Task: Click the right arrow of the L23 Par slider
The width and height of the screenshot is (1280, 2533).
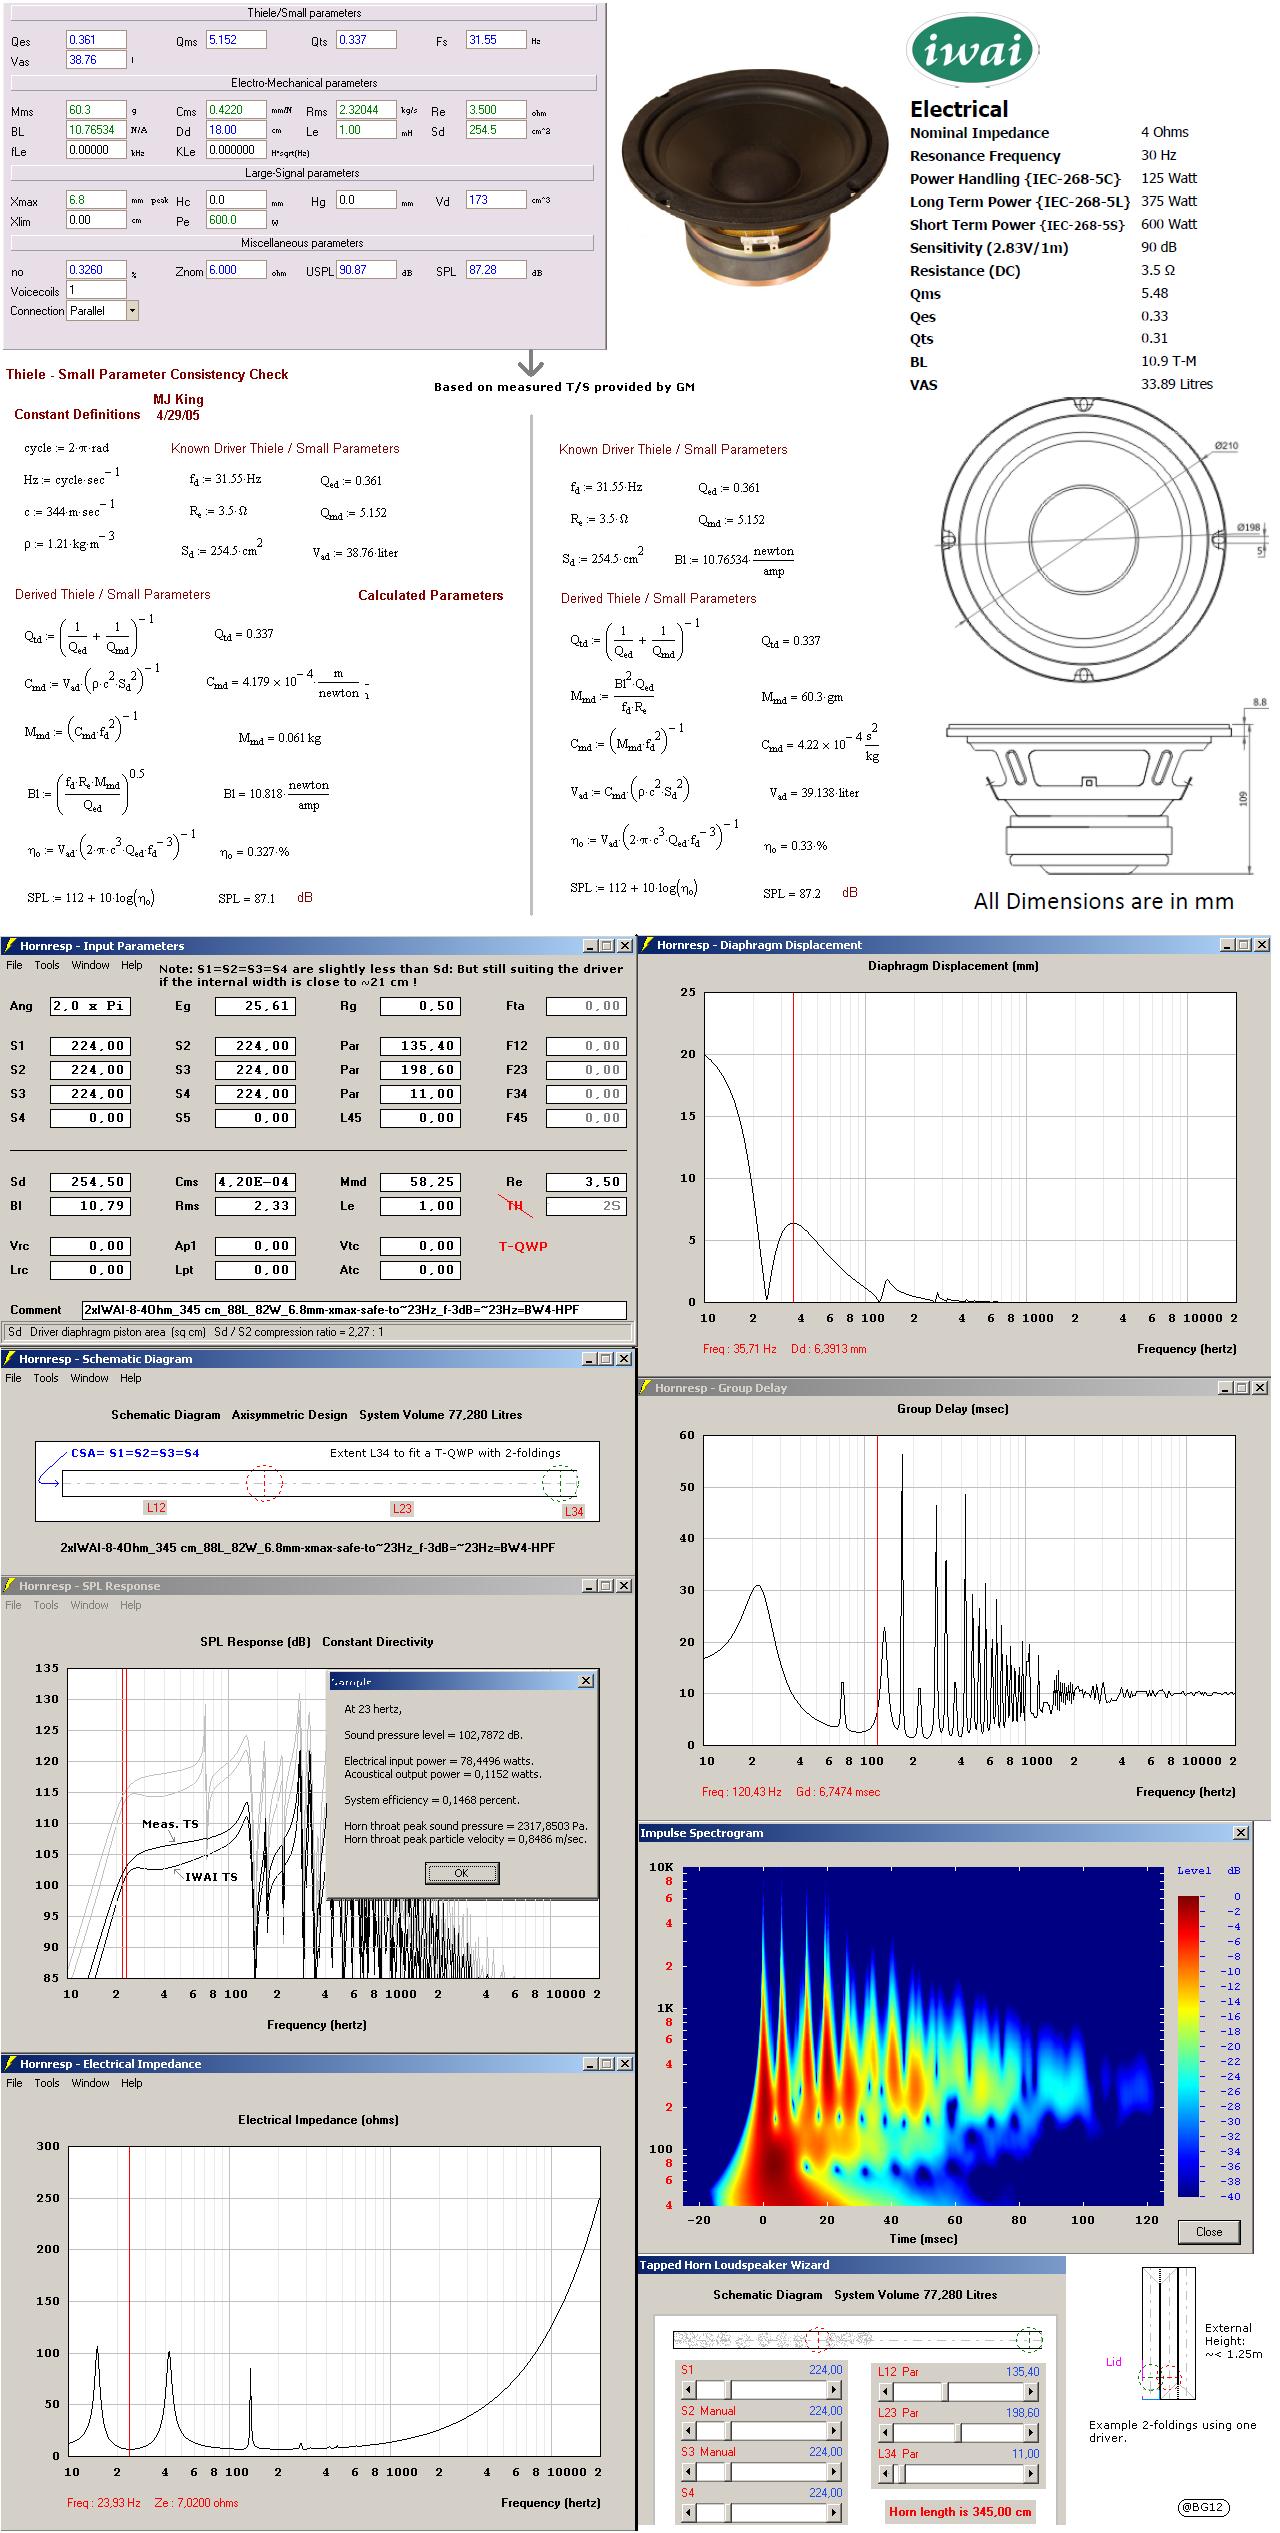Action: tap(1031, 2433)
